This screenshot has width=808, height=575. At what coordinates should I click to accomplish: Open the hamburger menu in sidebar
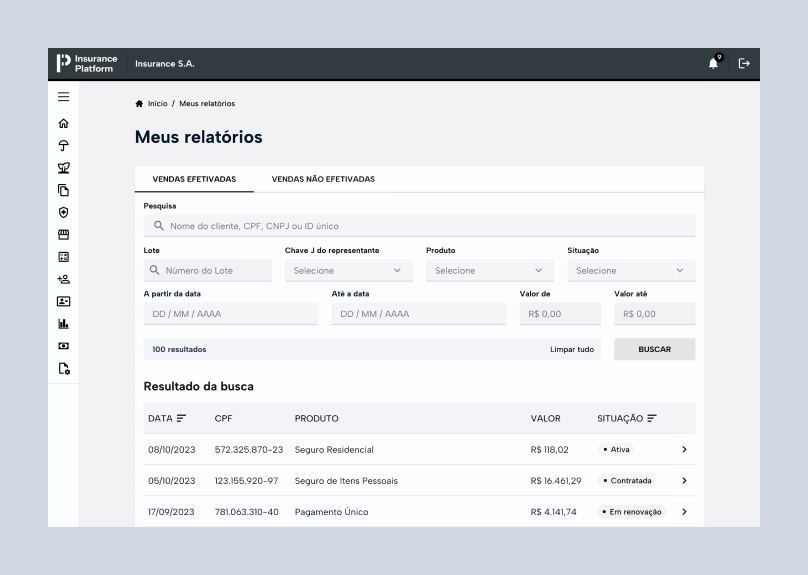coord(63,97)
